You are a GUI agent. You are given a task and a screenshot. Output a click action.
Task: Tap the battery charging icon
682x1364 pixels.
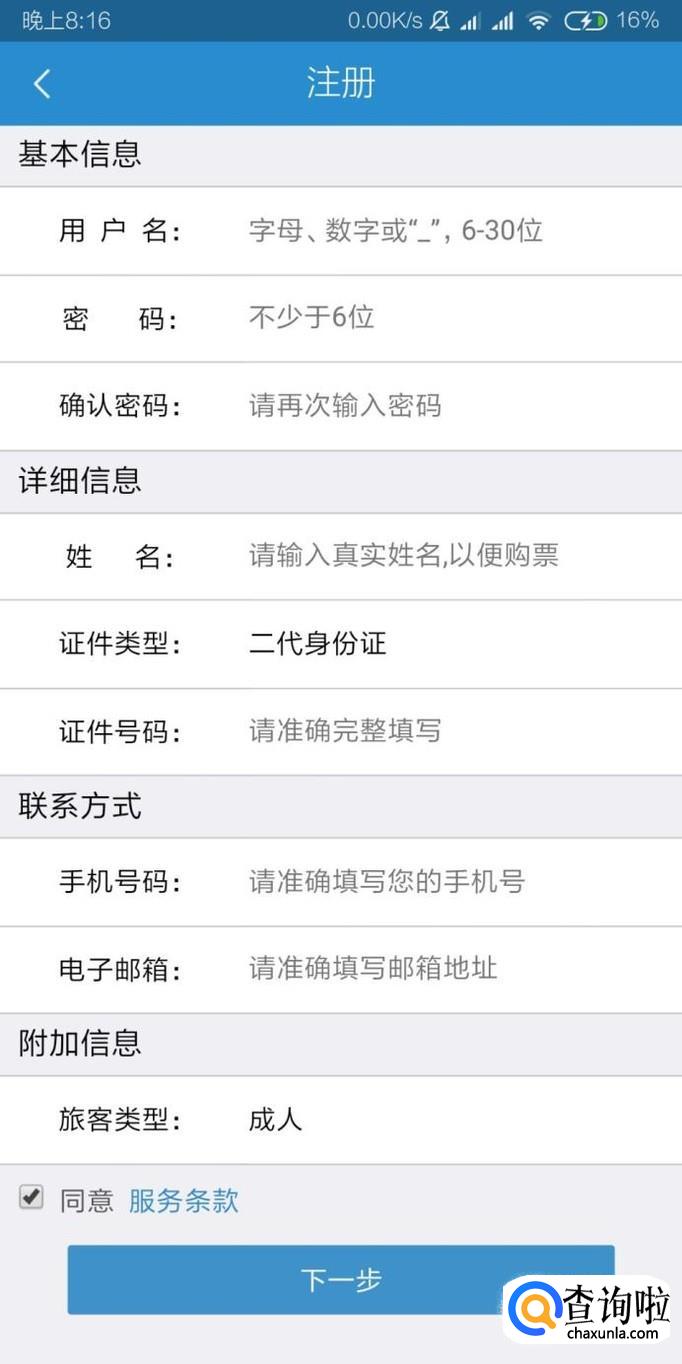click(x=585, y=21)
